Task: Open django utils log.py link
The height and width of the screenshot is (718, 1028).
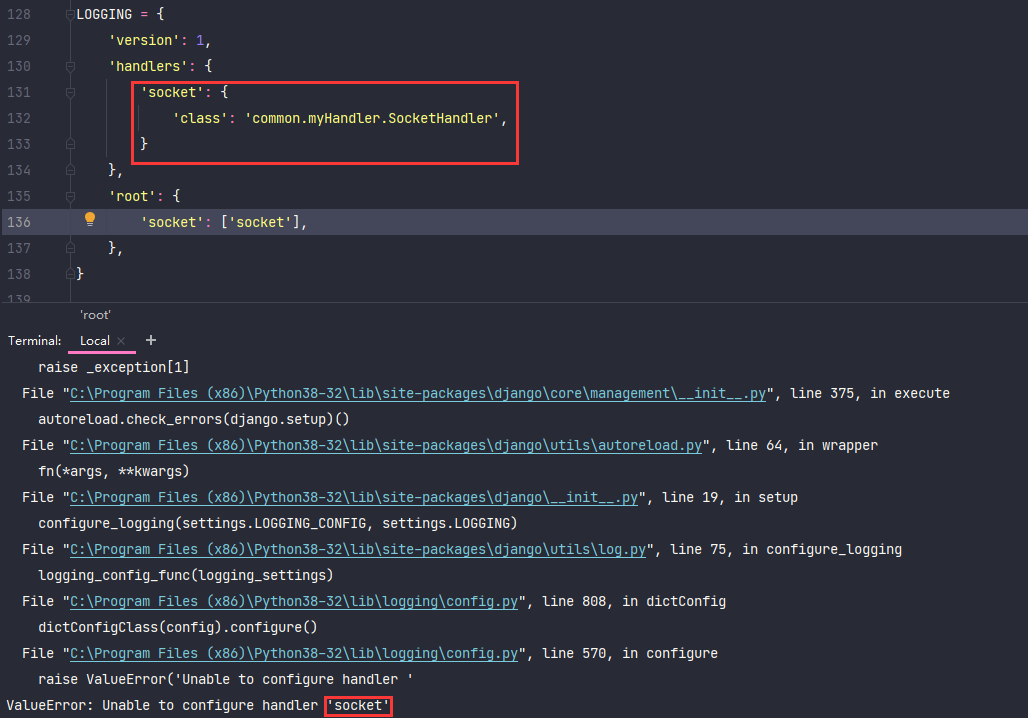Action: click(x=358, y=549)
